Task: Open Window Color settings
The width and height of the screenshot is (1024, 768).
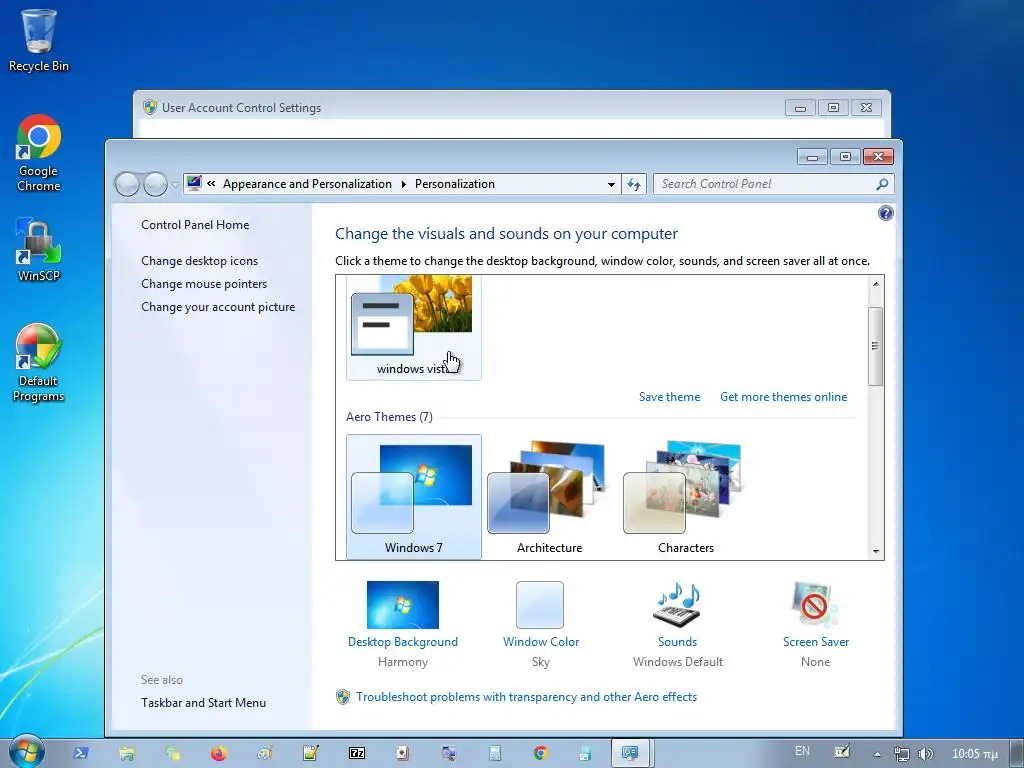Action: (541, 624)
